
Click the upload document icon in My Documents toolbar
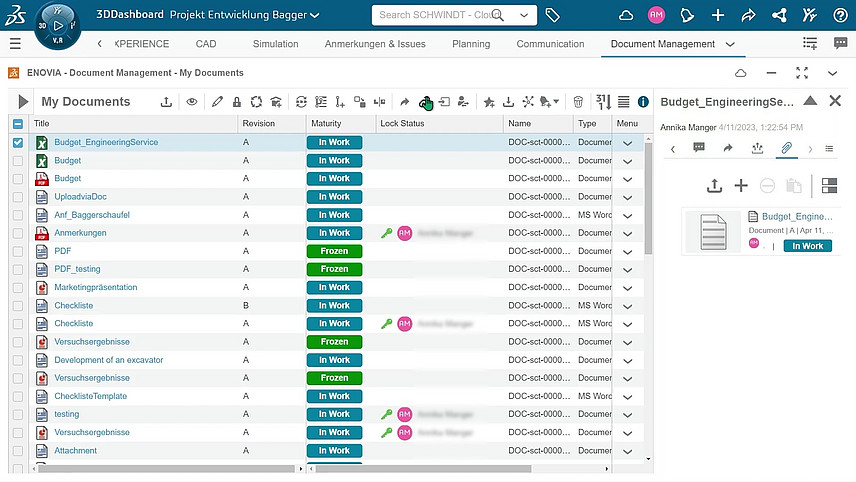167,102
